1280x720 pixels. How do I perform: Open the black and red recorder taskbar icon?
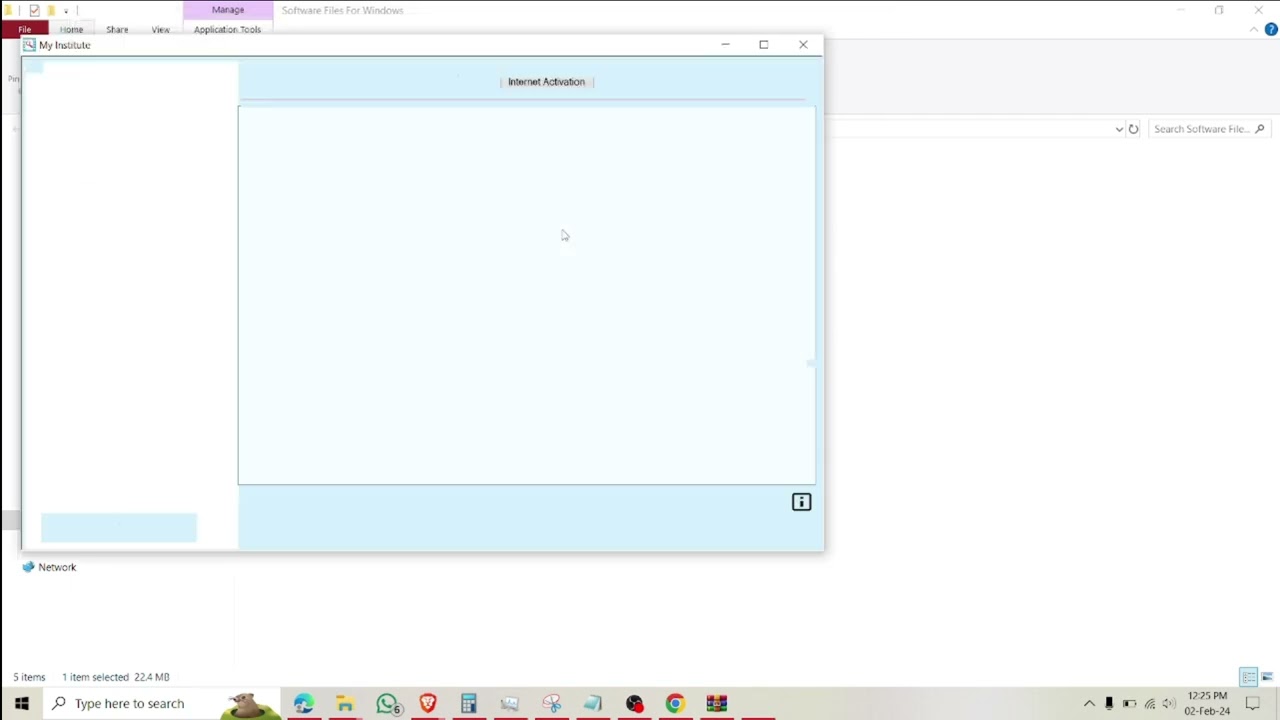[x=634, y=703]
